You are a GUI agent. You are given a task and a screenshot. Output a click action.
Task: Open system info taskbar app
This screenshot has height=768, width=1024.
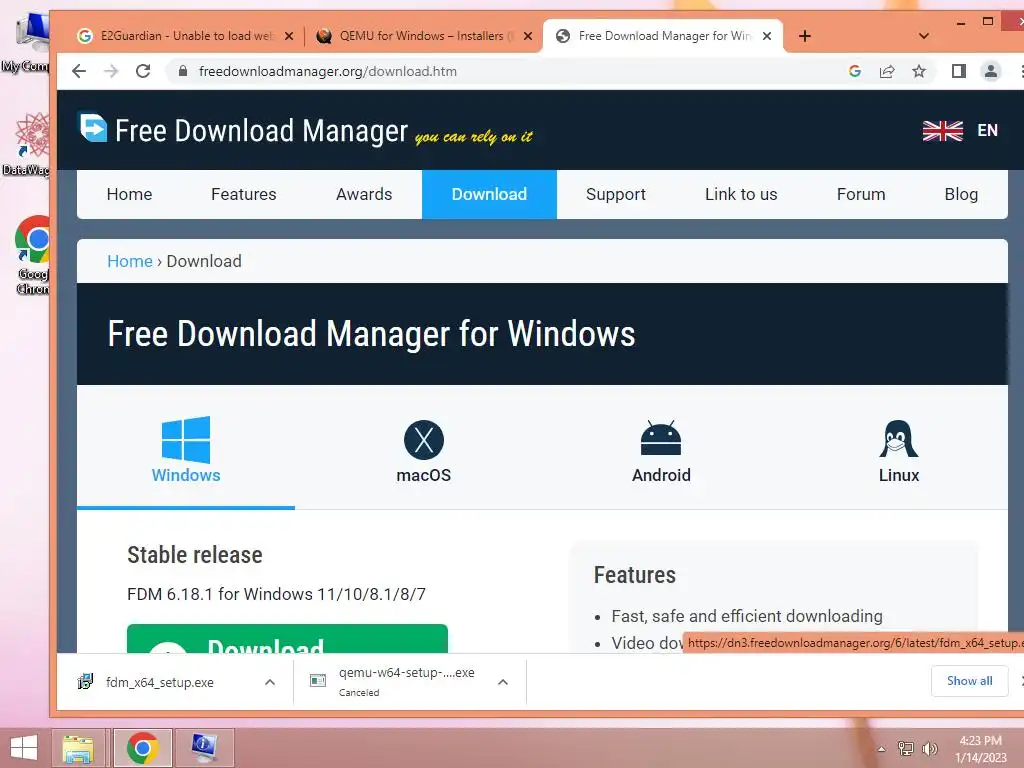(x=204, y=748)
